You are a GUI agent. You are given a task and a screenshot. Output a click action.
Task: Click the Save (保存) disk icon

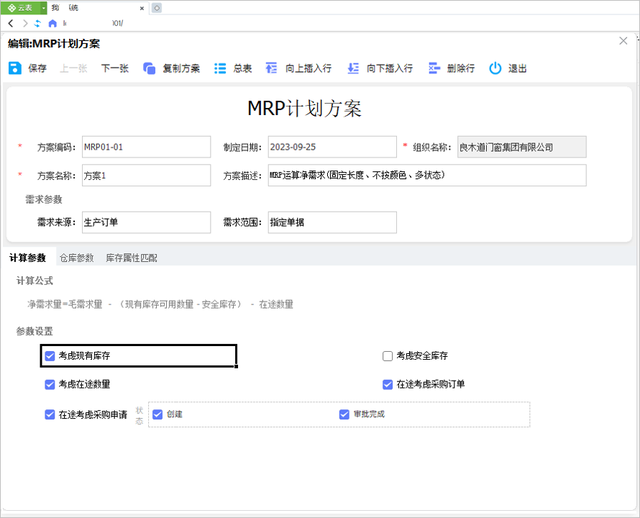(x=15, y=68)
